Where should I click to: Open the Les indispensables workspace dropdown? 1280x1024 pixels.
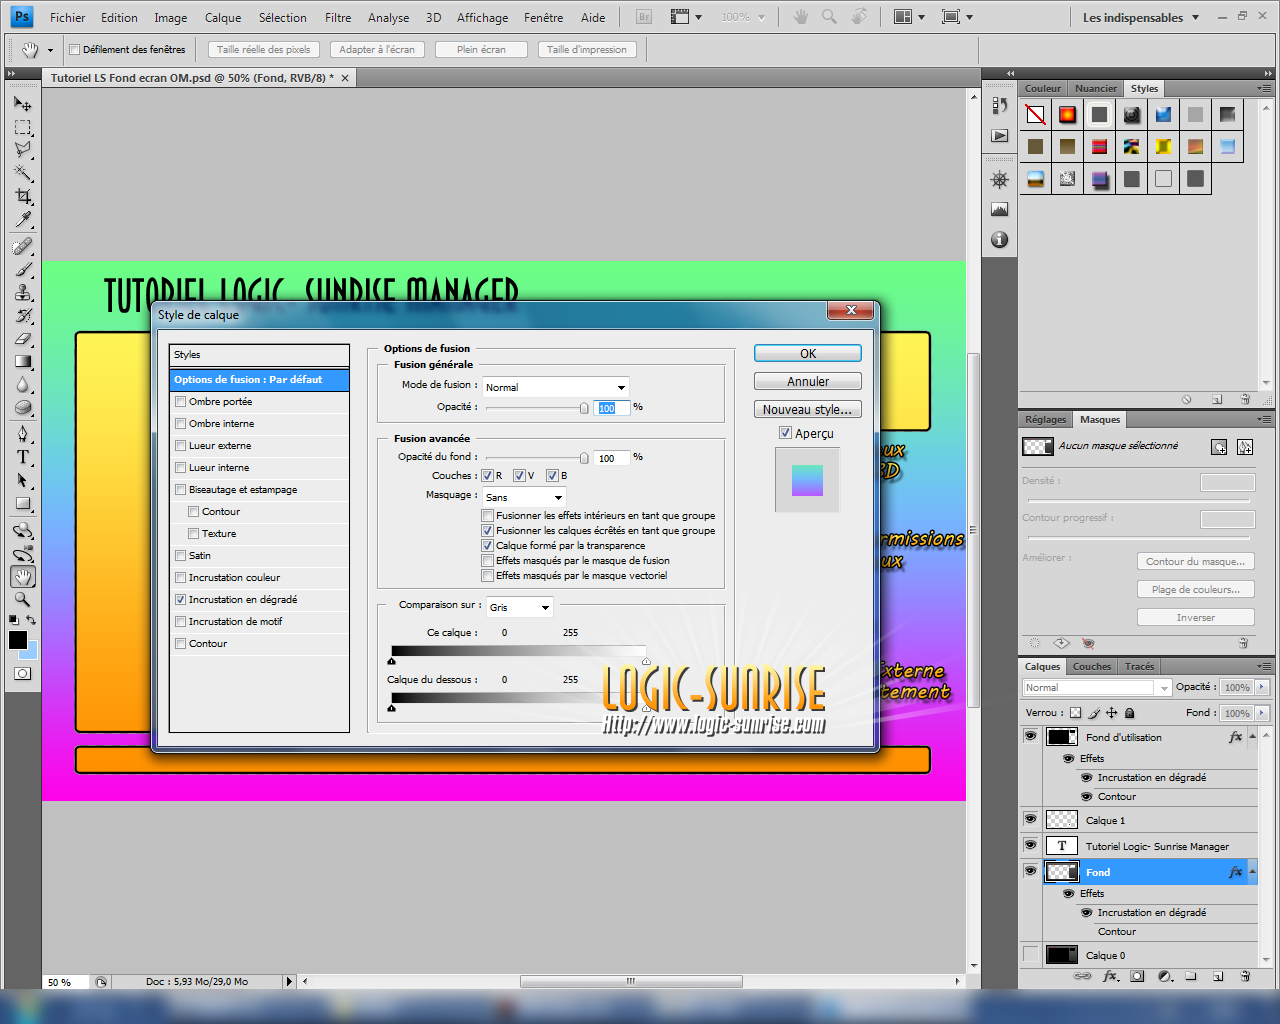point(1141,18)
